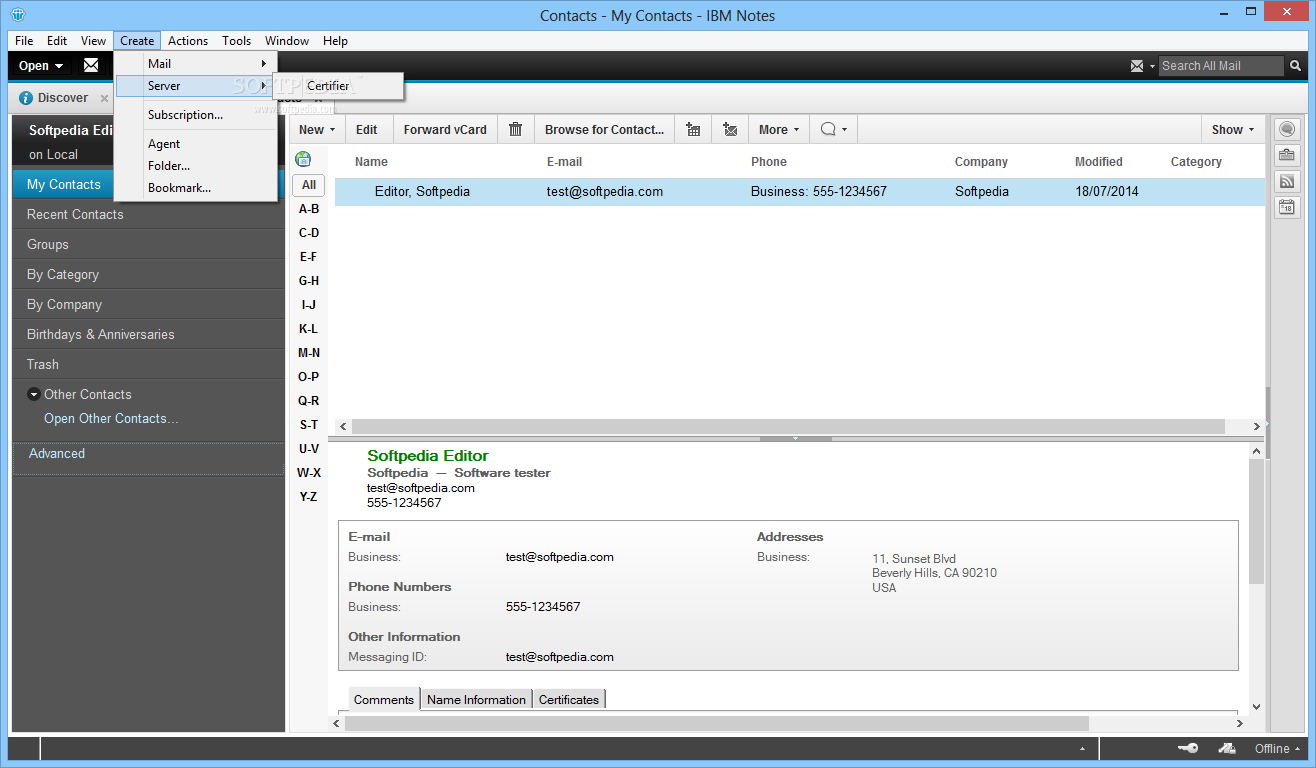Image resolution: width=1316 pixels, height=768 pixels.
Task: Open the Actions menu
Action: pos(188,41)
